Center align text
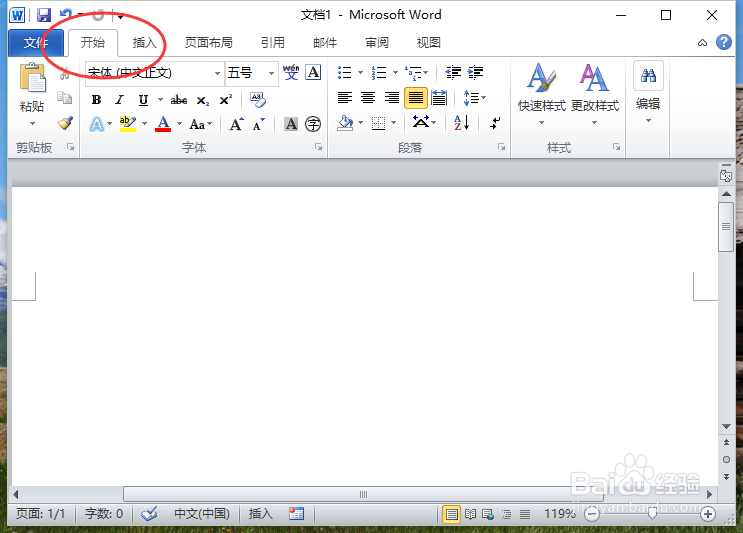Screen dimensions: 743x533 [368, 98]
